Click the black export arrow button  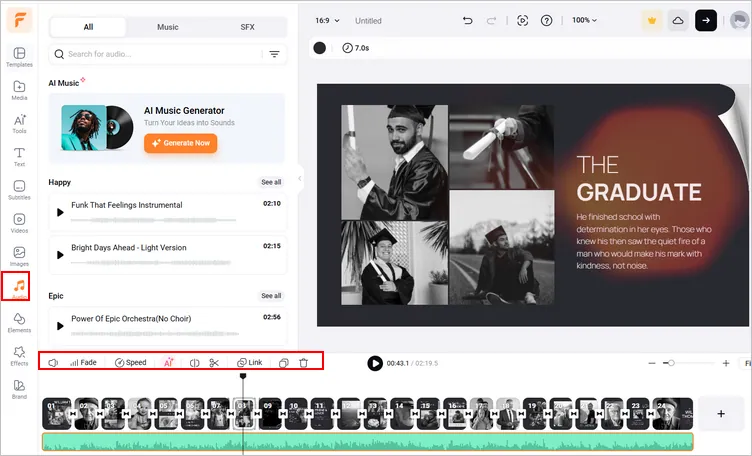[706, 20]
